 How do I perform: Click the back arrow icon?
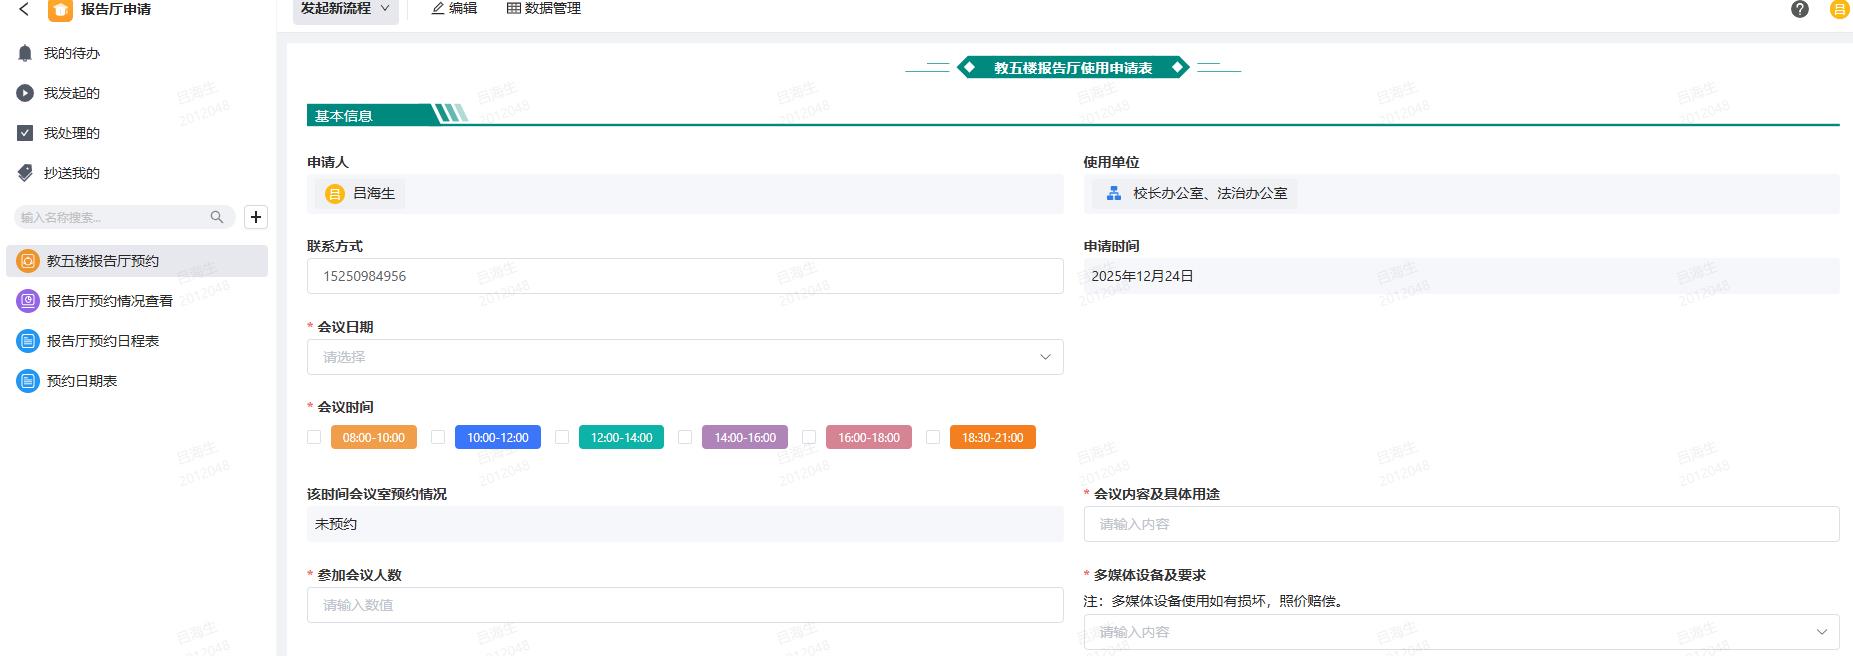point(24,9)
